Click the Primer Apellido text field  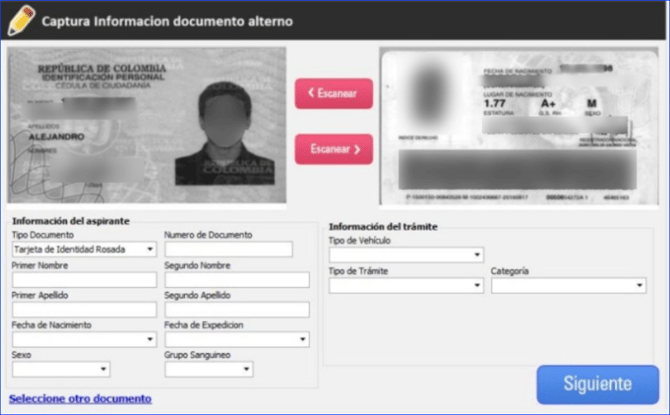pyautogui.click(x=84, y=309)
